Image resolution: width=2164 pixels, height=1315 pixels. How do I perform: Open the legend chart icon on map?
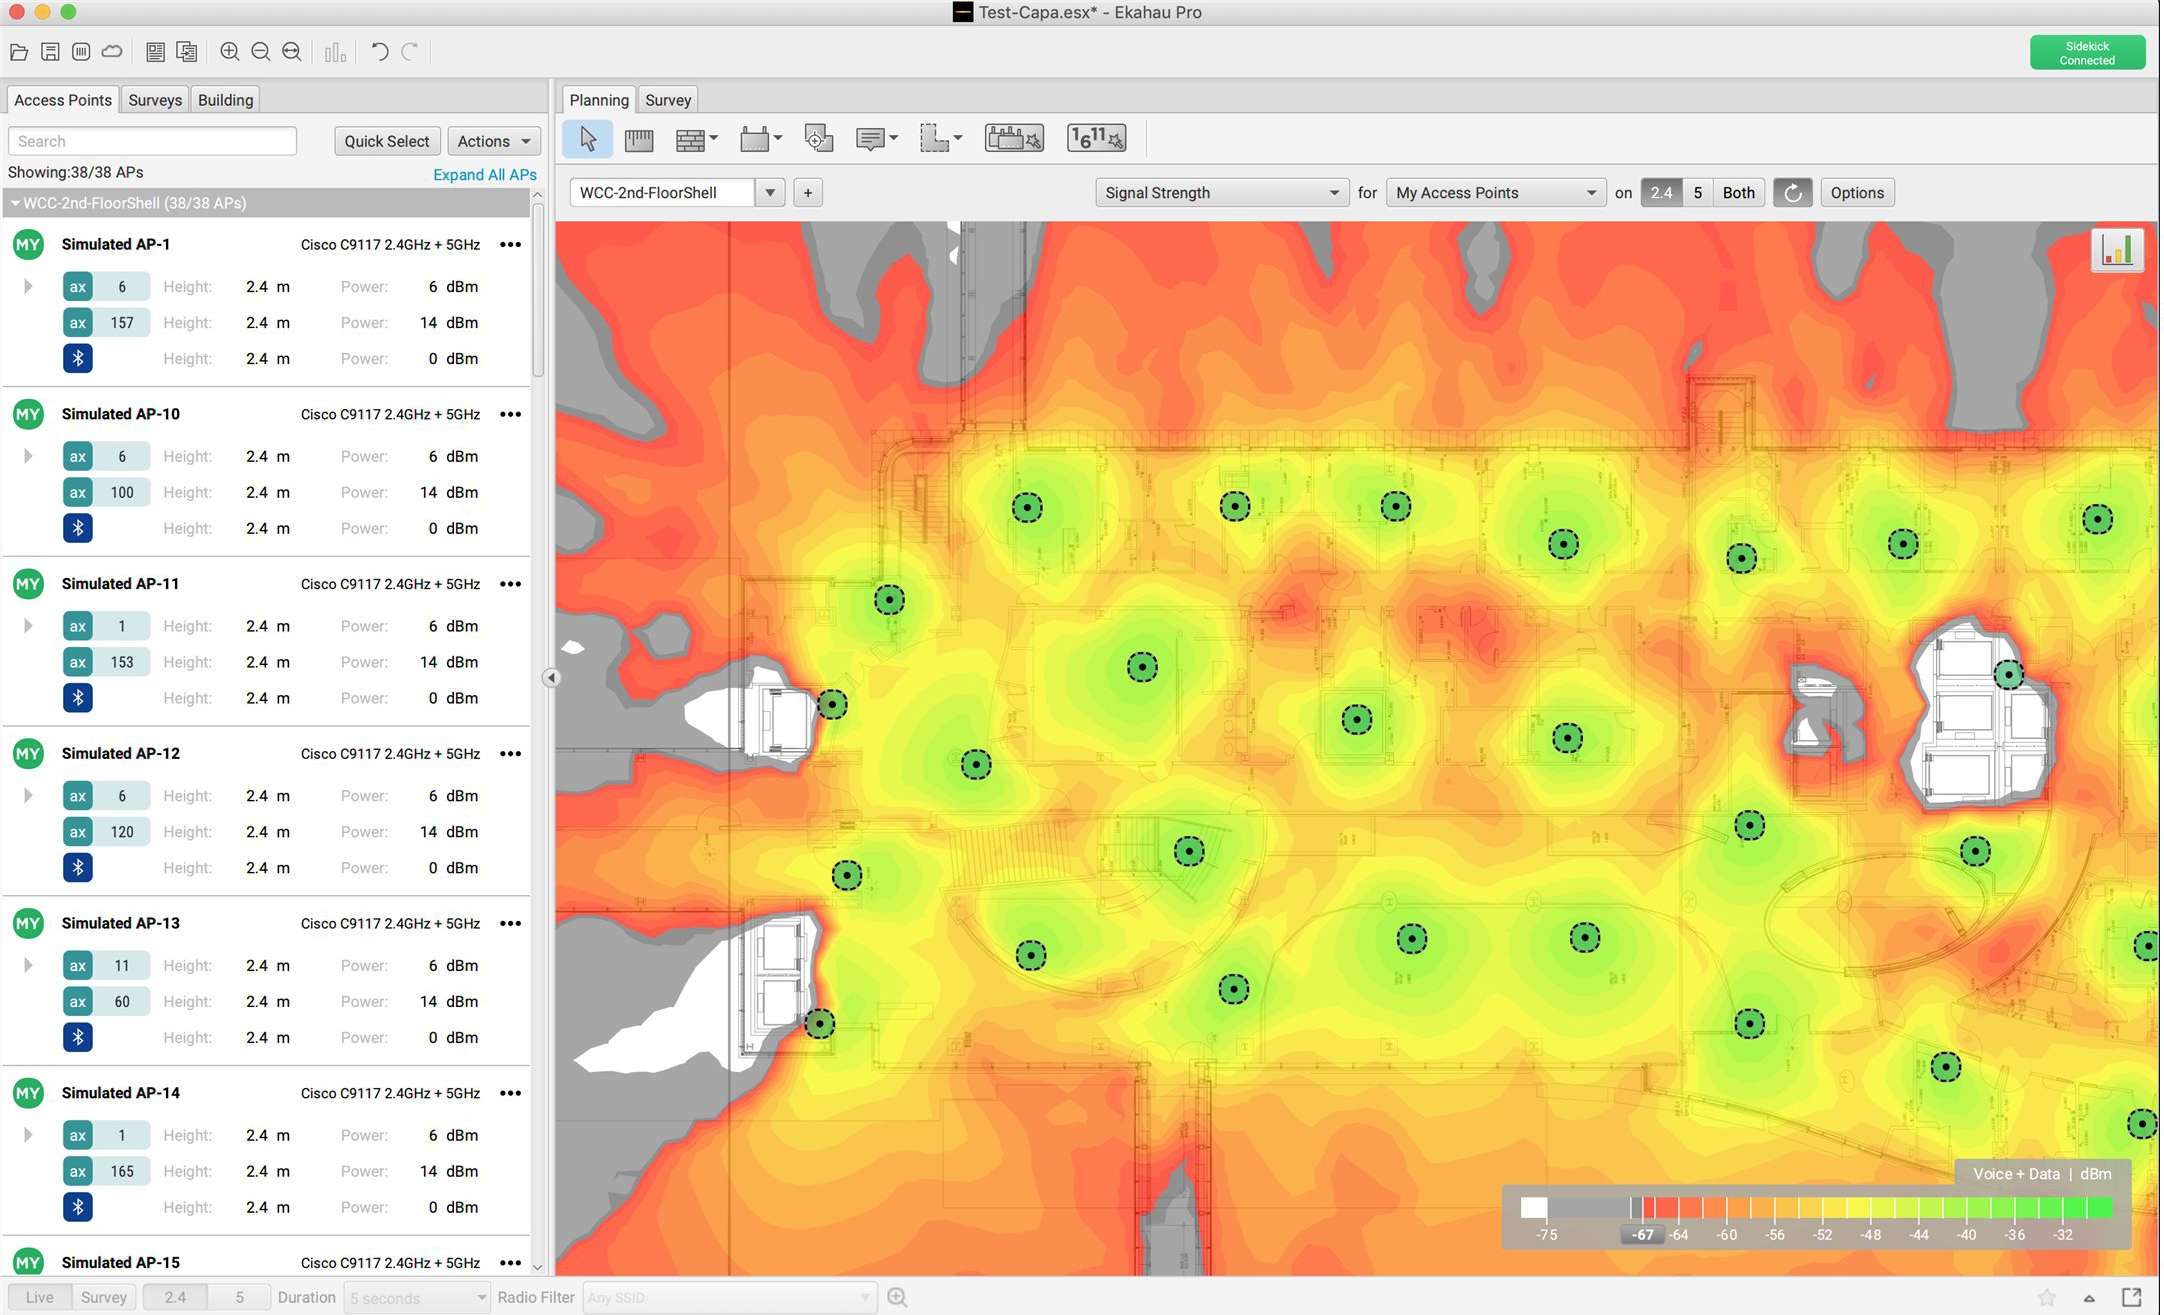[x=2116, y=250]
